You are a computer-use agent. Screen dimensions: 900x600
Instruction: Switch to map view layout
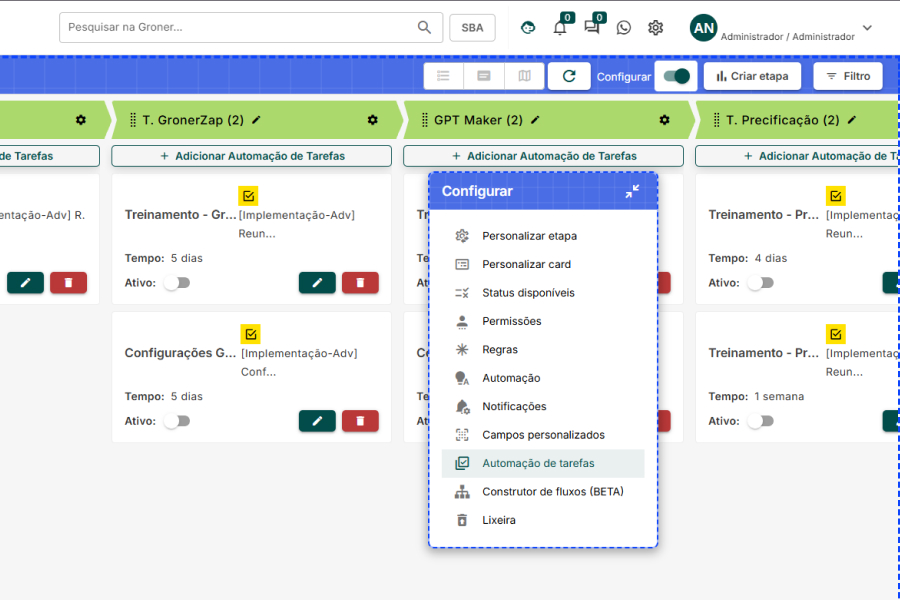point(524,76)
